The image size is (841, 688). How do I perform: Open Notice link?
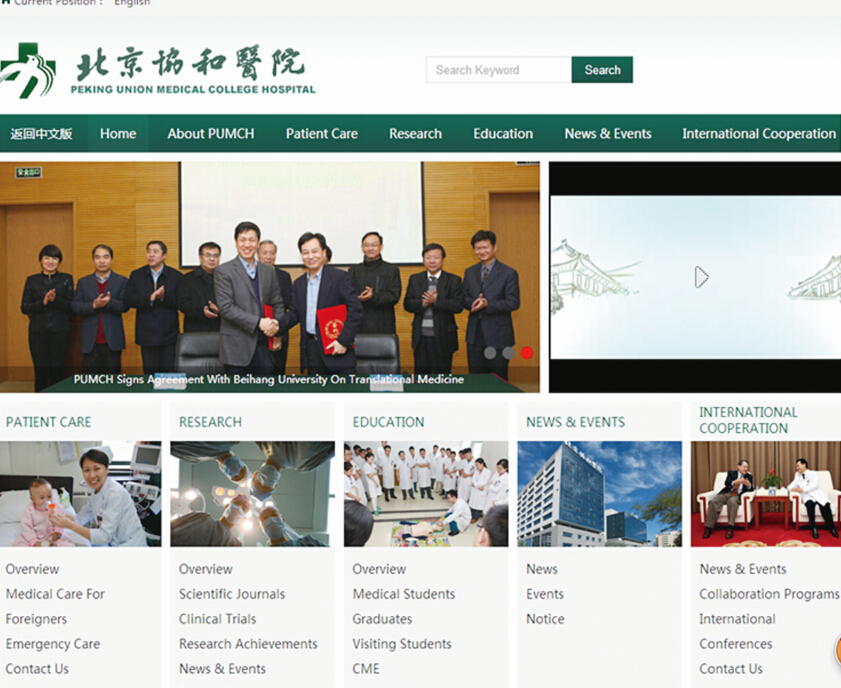[x=545, y=619]
